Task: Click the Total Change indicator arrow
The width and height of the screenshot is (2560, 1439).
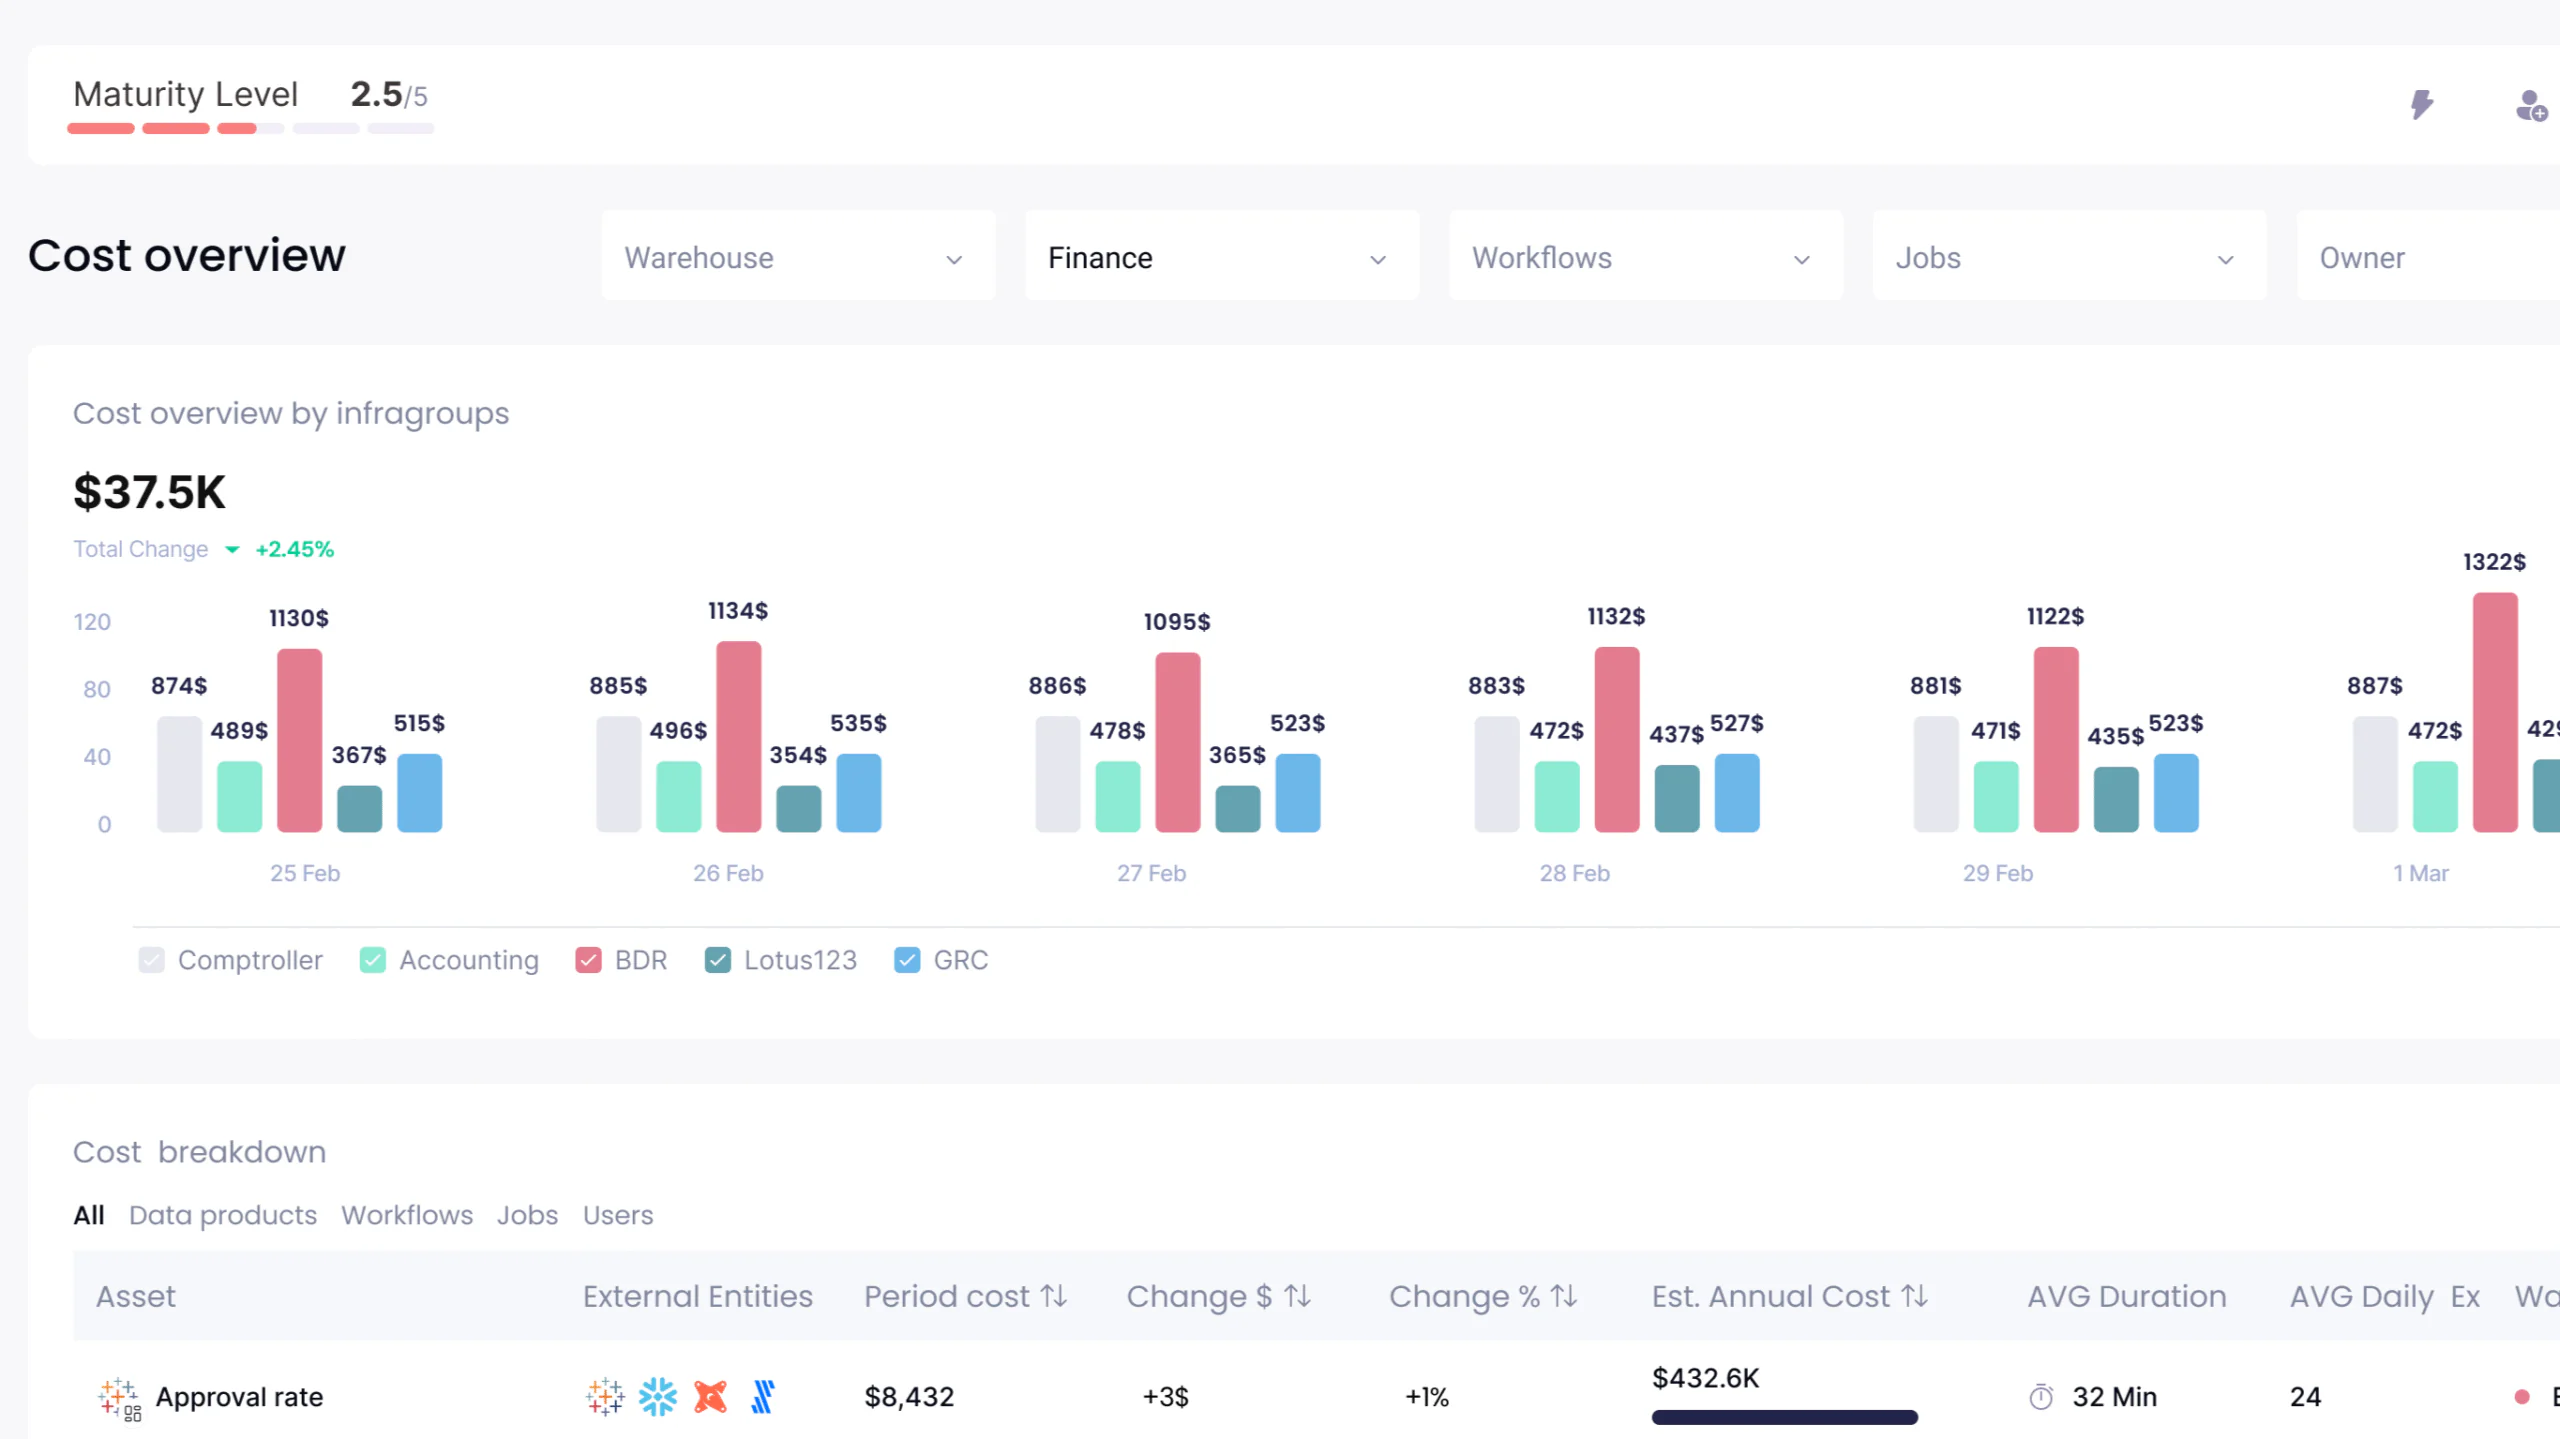Action: coord(232,549)
